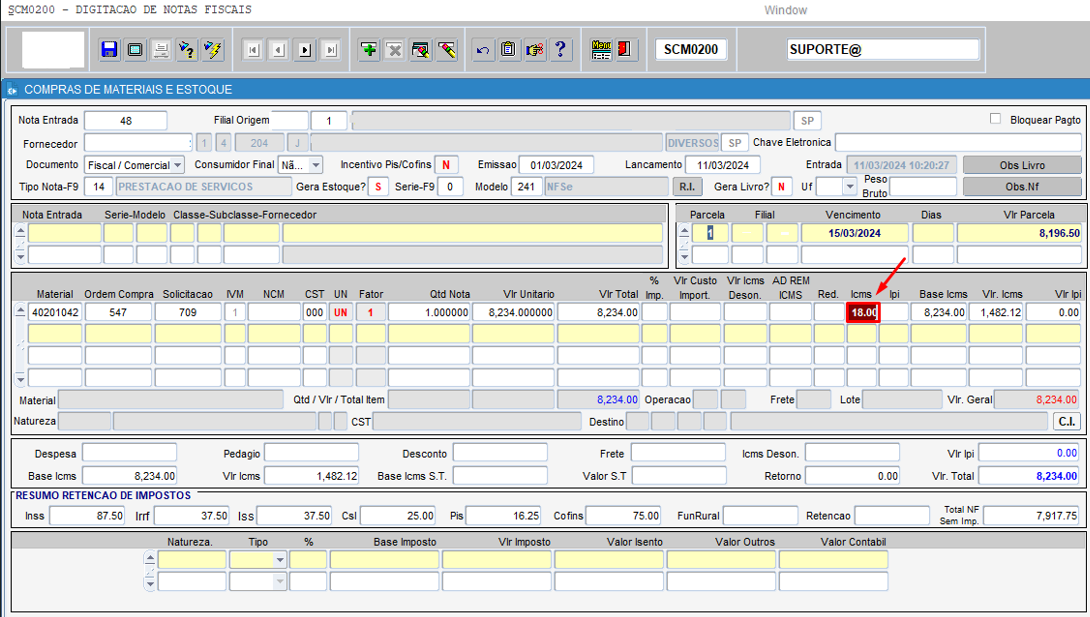Toggle the Bloquear Pagto checkbox
Viewport: 1090px width, 617px height.
coord(995,119)
